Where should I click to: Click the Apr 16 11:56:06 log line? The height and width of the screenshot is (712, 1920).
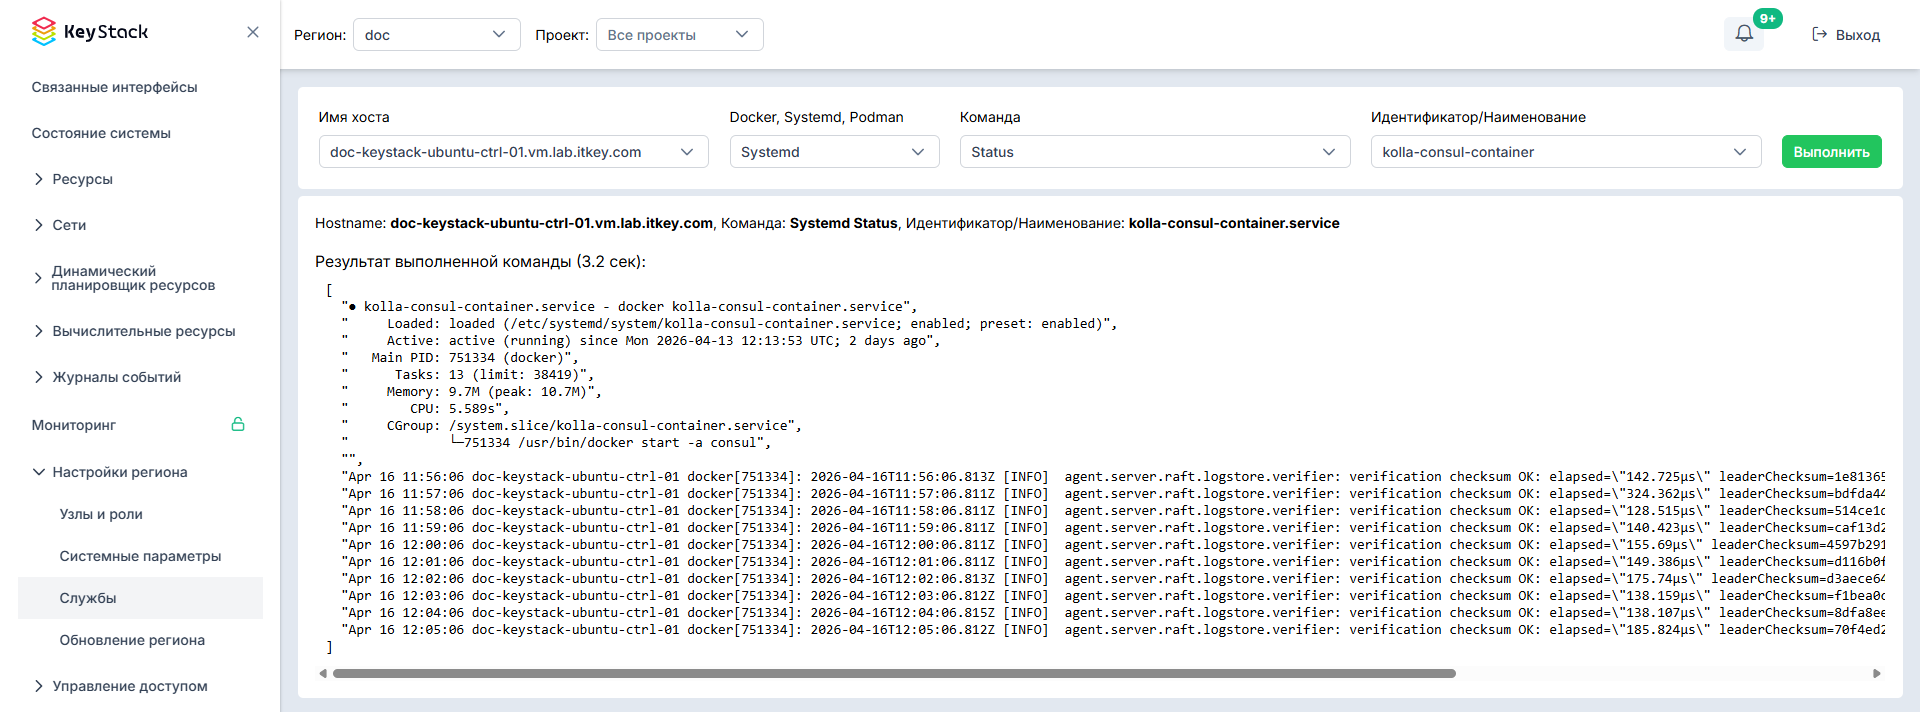[1113, 477]
